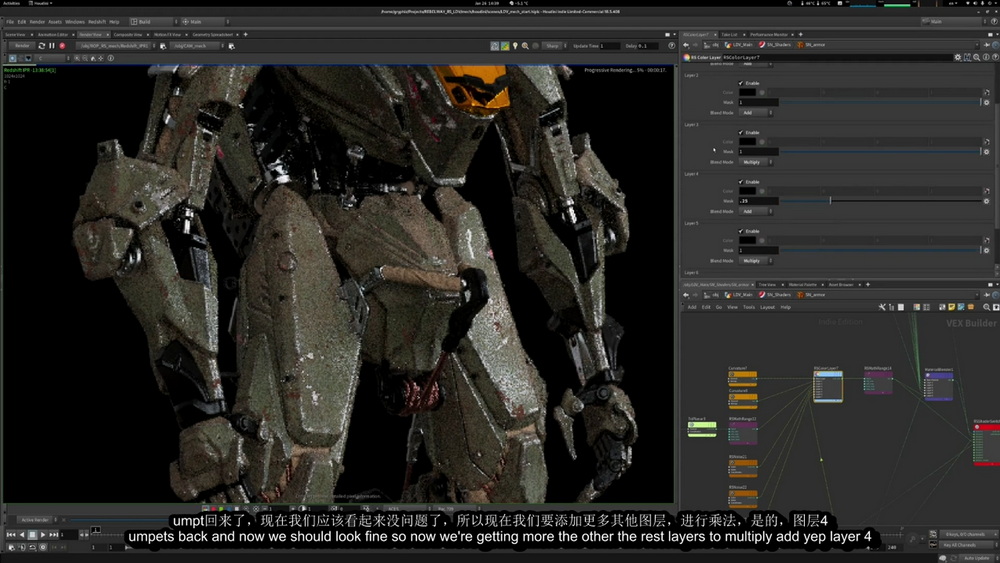The width and height of the screenshot is (1000, 563).
Task: Go back in the parameter pane path
Action: pos(686,45)
